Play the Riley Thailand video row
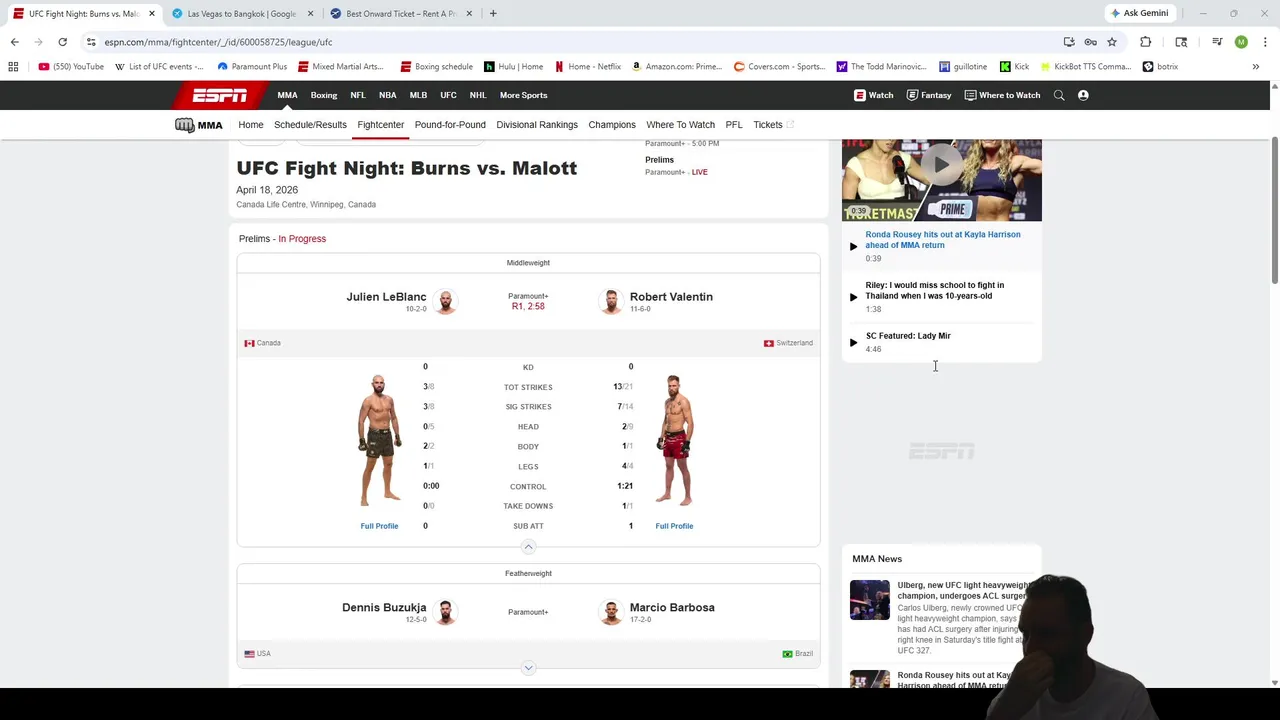This screenshot has height=720, width=1280. (941, 297)
